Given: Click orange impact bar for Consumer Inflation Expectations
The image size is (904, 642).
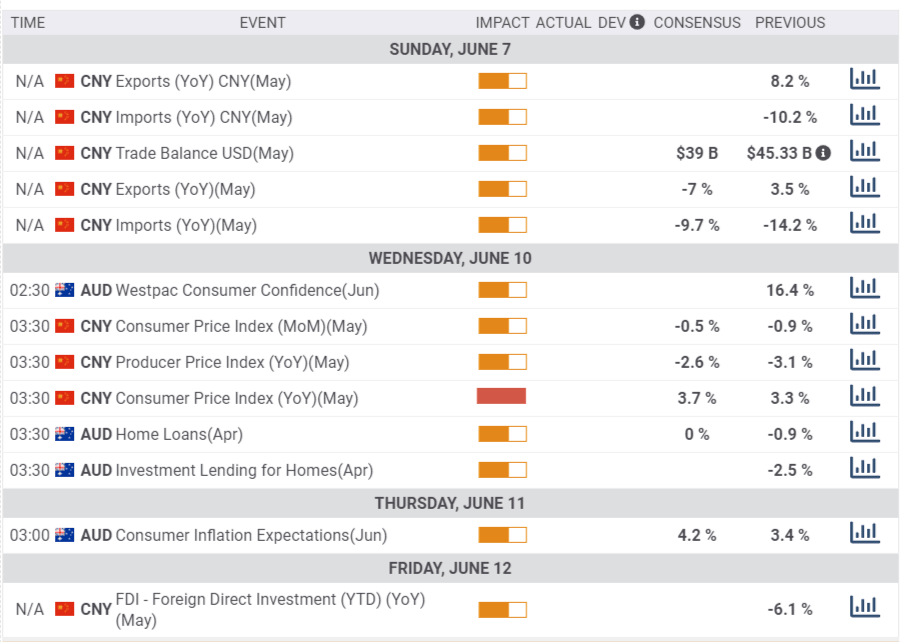Looking at the screenshot, I should (502, 535).
